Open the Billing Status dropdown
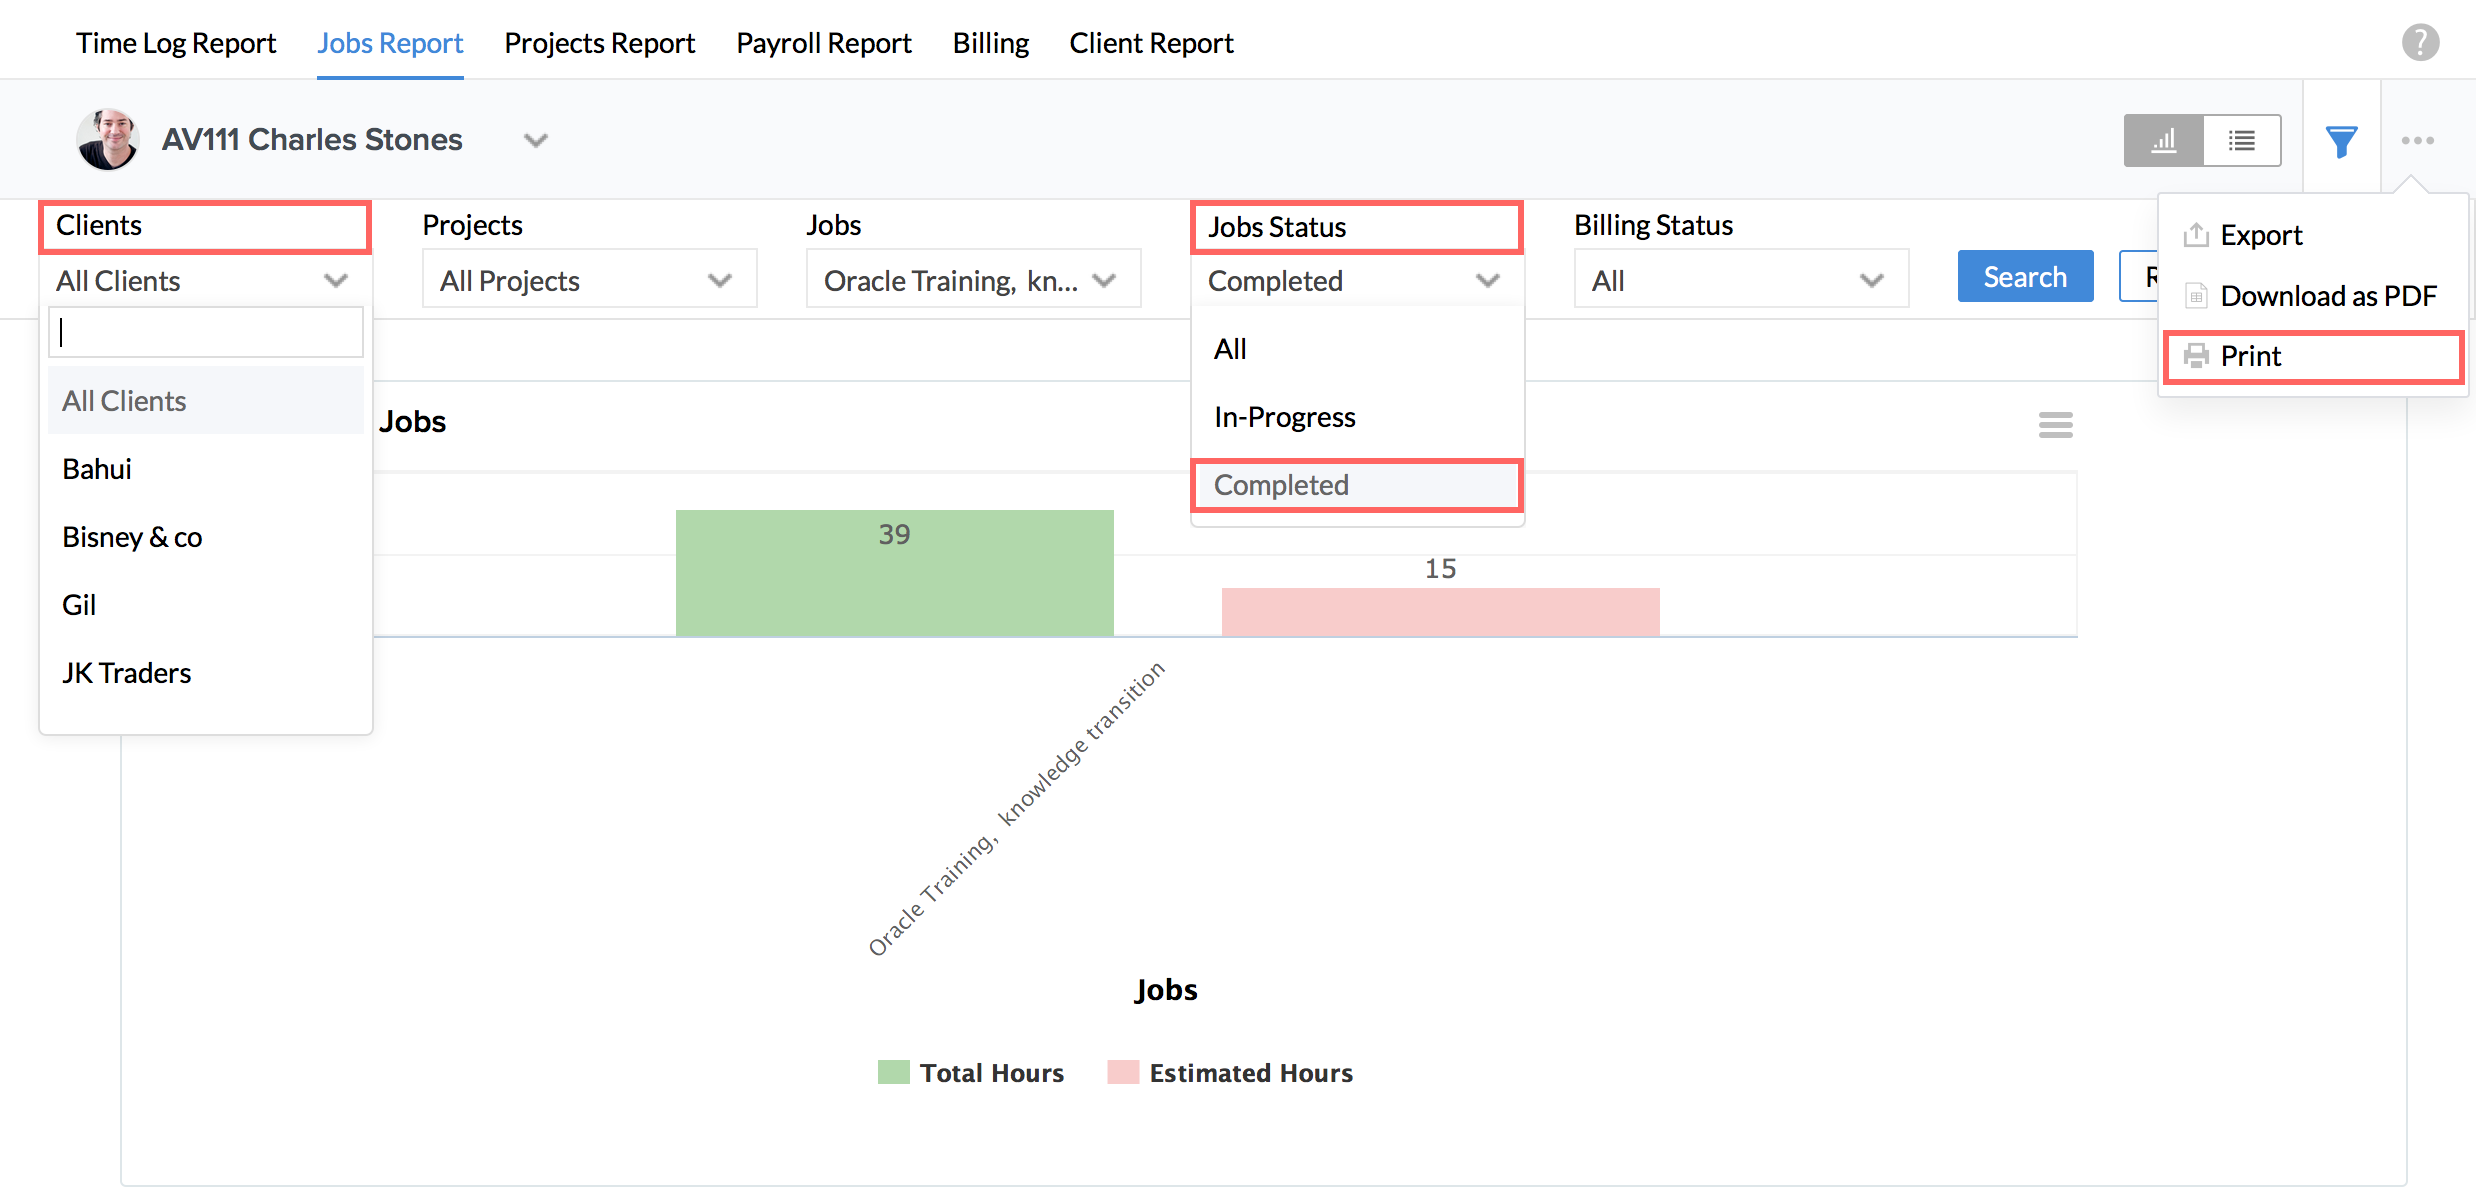Image resolution: width=2476 pixels, height=1196 pixels. (x=1740, y=281)
